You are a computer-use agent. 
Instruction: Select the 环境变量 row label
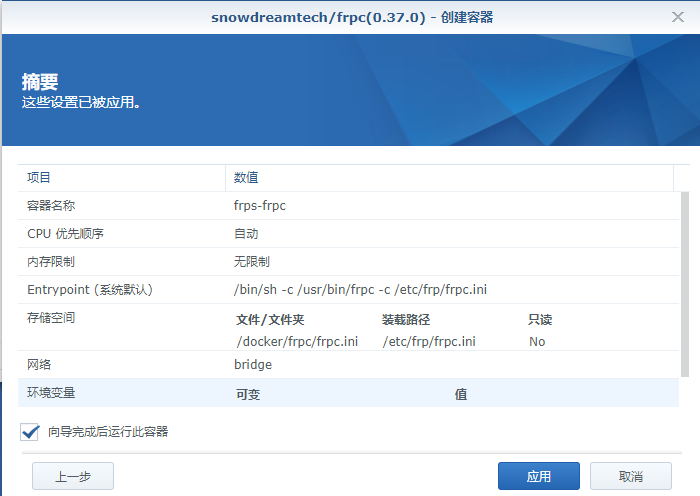(51, 393)
